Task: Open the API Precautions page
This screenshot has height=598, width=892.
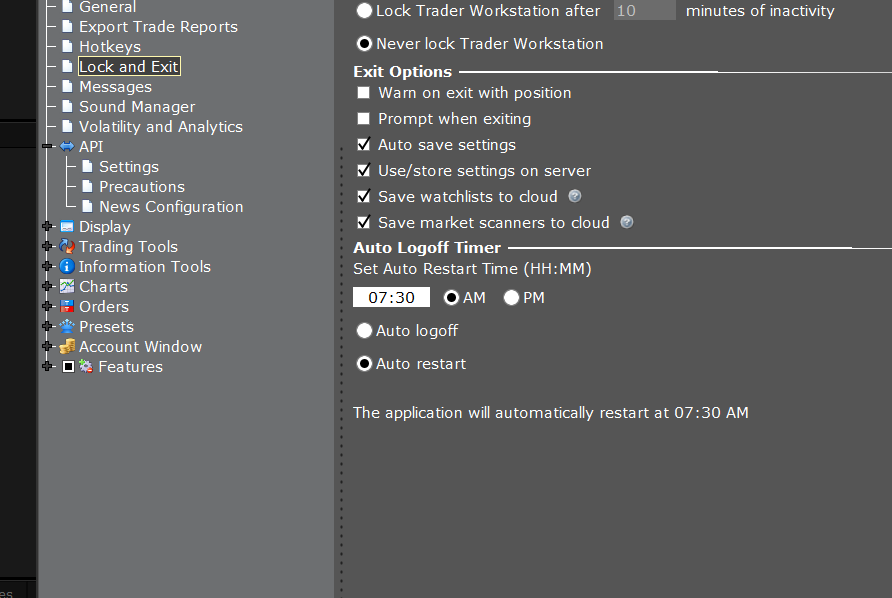Action: (x=141, y=187)
